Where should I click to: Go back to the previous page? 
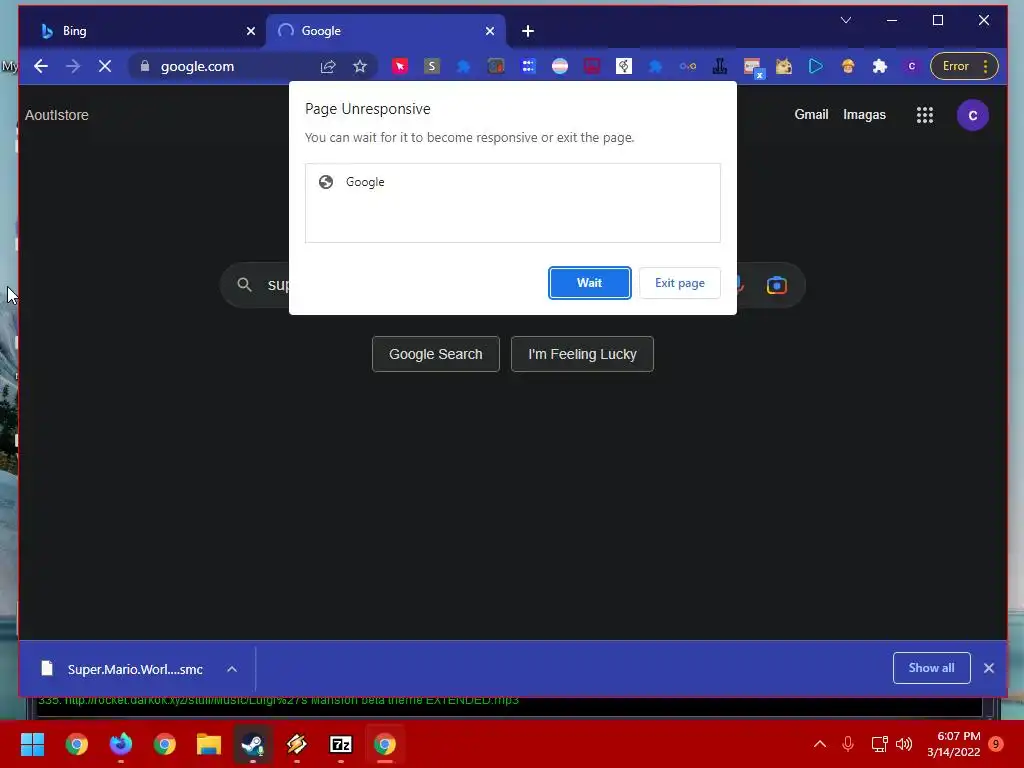pos(41,66)
